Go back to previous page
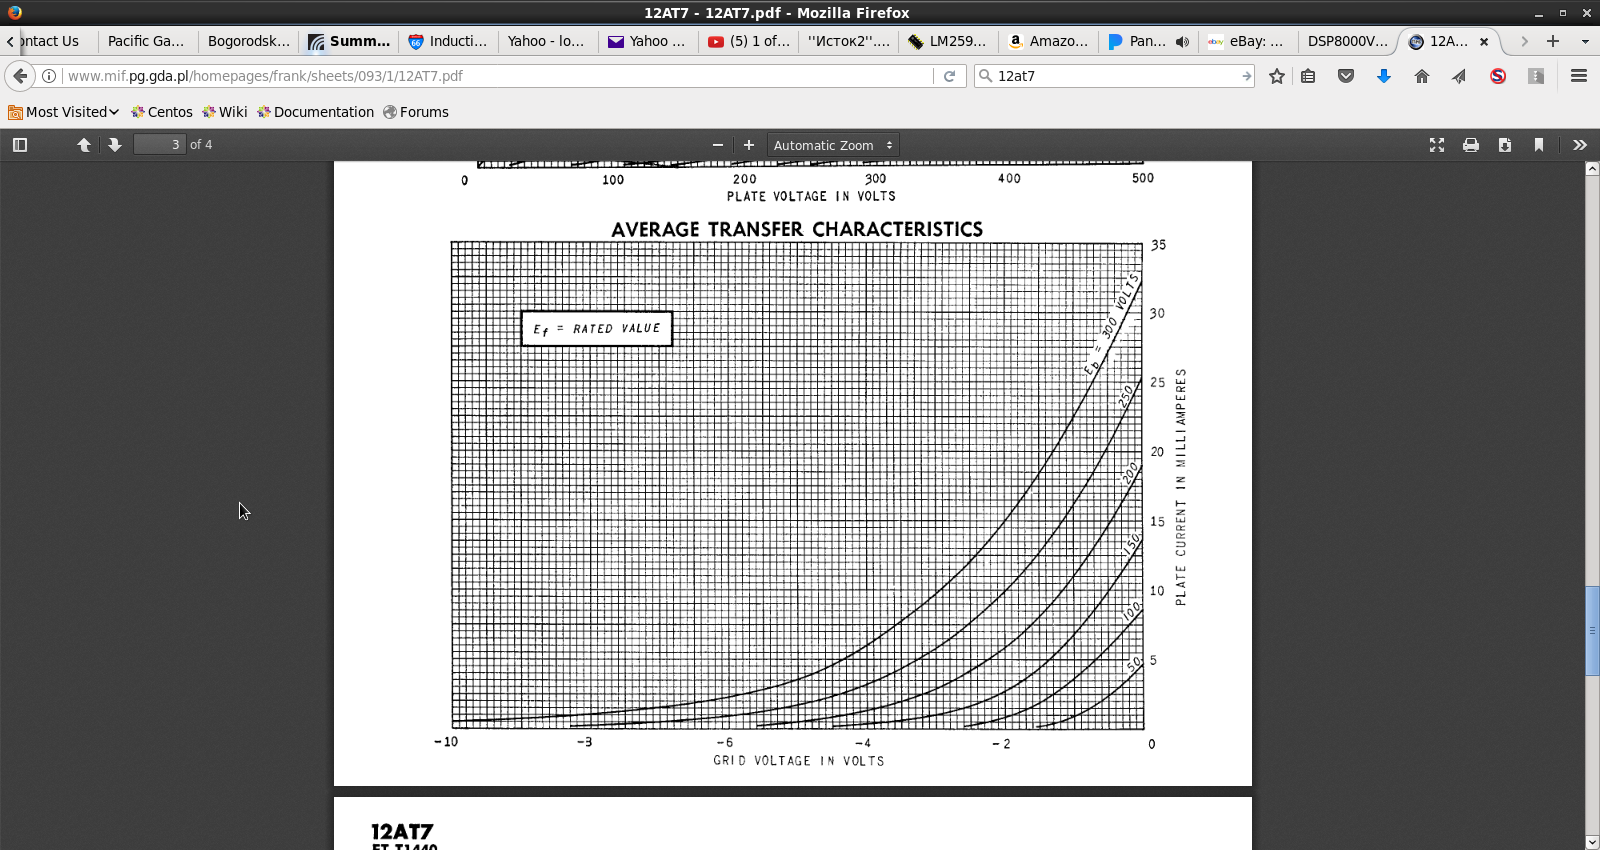Viewport: 1600px width, 850px height. [x=20, y=76]
